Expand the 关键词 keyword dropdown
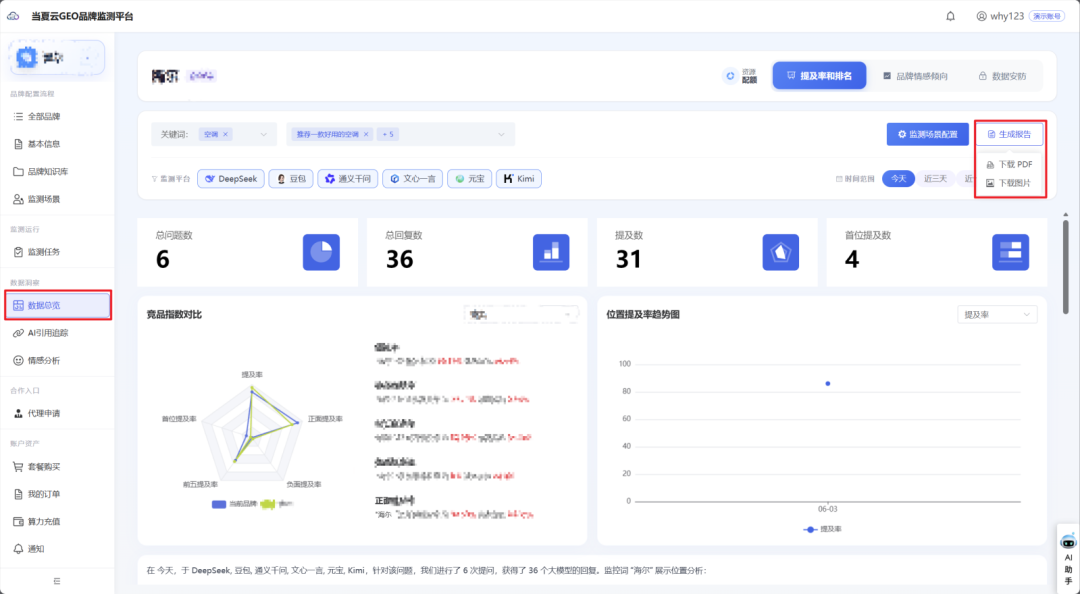 click(x=263, y=134)
